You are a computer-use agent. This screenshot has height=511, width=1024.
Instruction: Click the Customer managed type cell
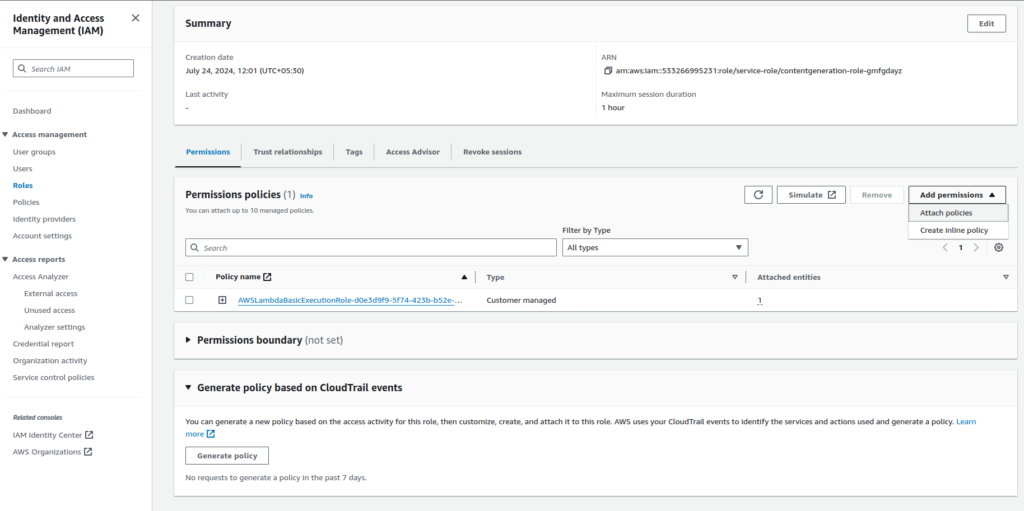[521, 301]
